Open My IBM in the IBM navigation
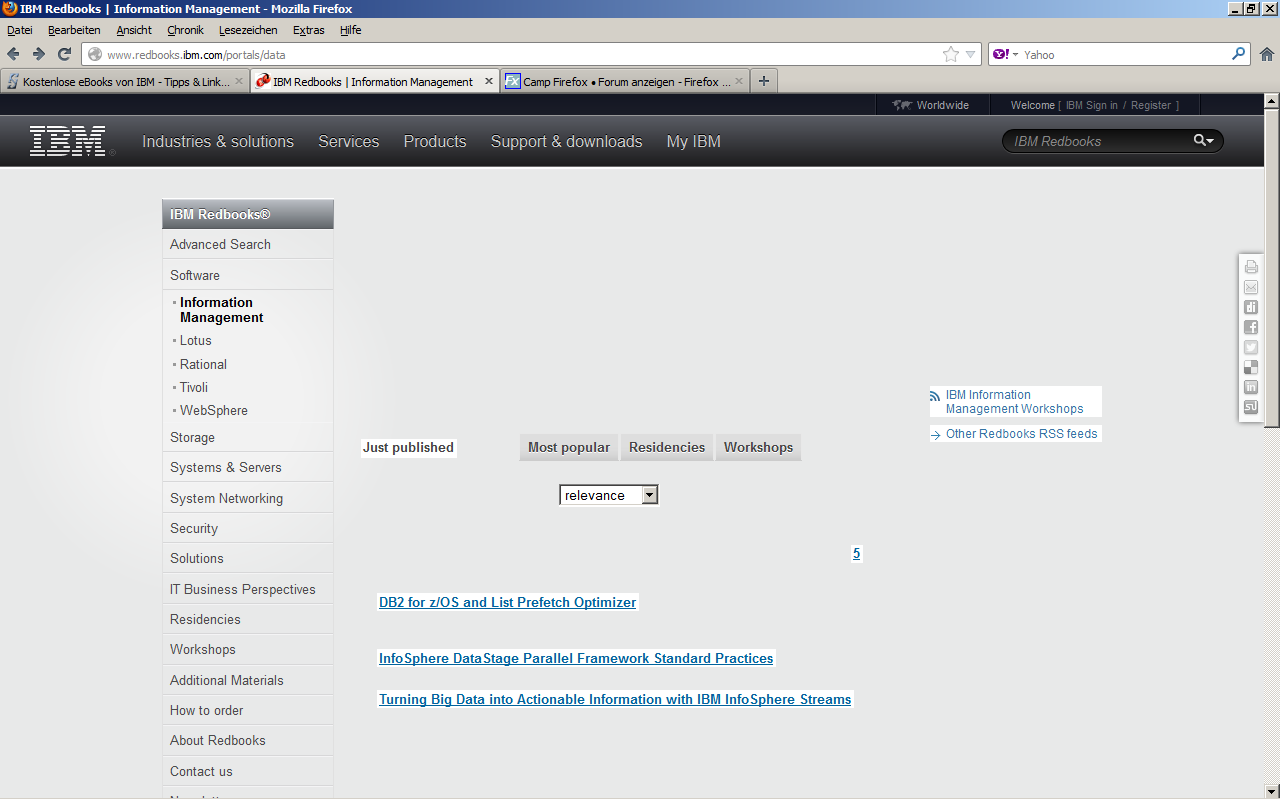 [x=694, y=141]
